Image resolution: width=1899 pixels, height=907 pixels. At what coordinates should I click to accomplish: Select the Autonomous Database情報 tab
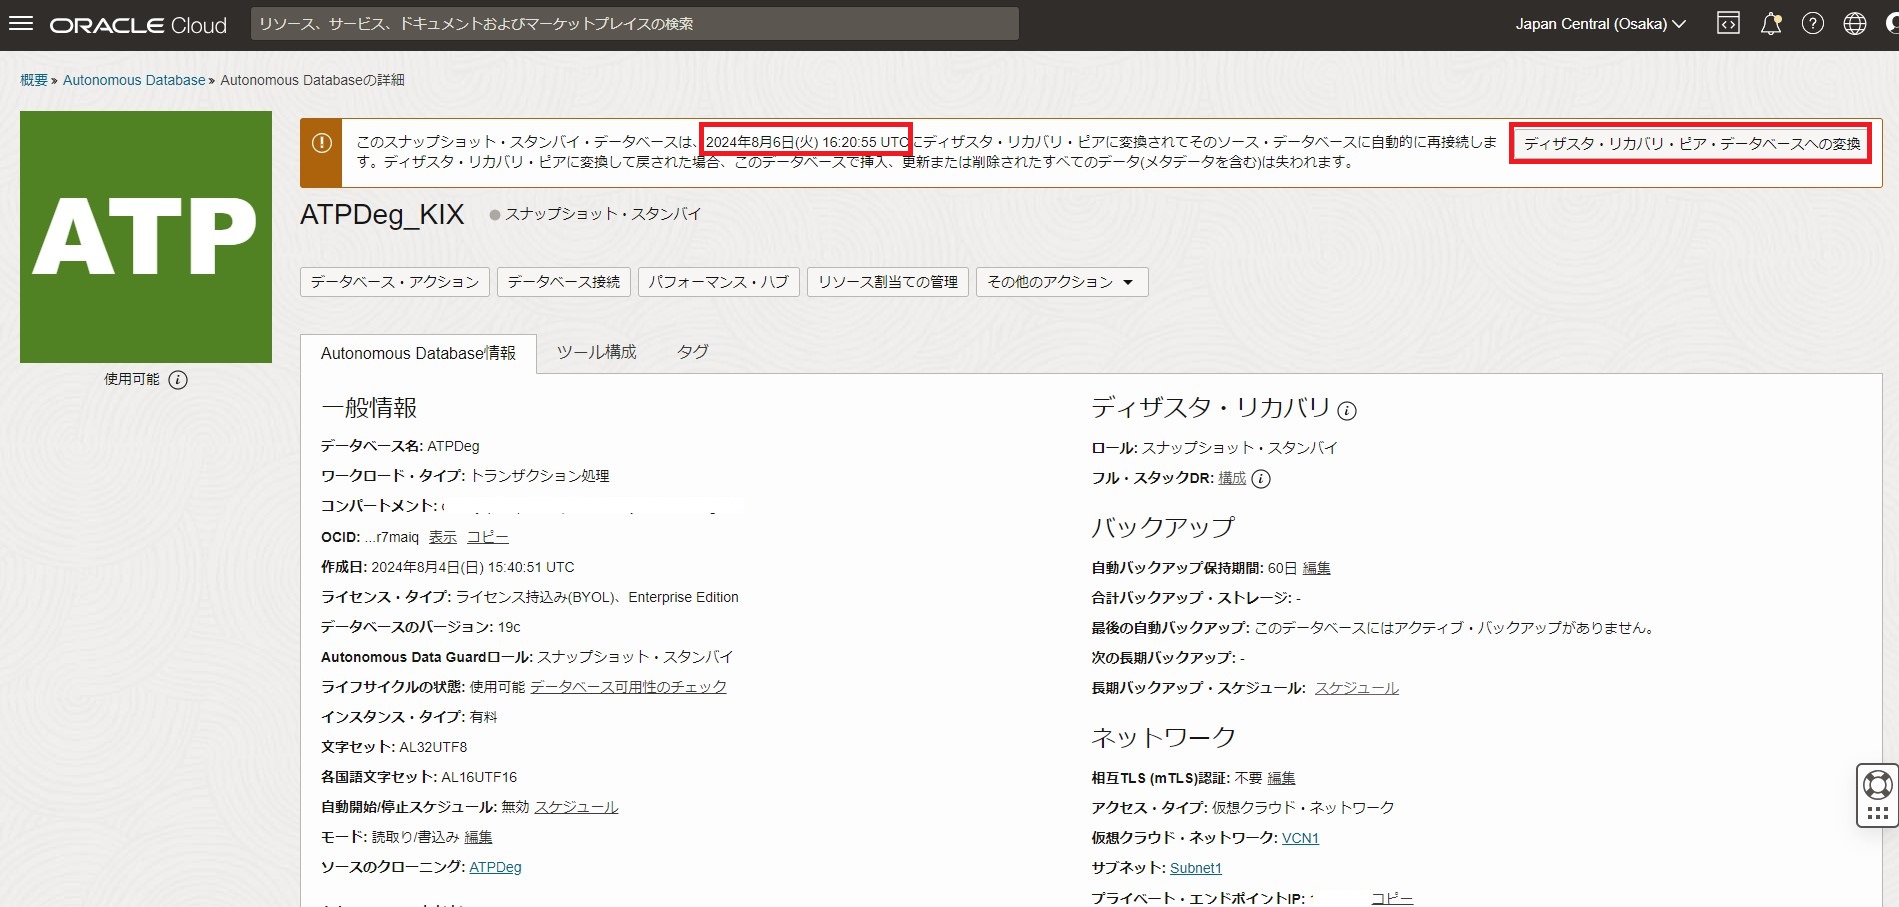[x=418, y=353]
